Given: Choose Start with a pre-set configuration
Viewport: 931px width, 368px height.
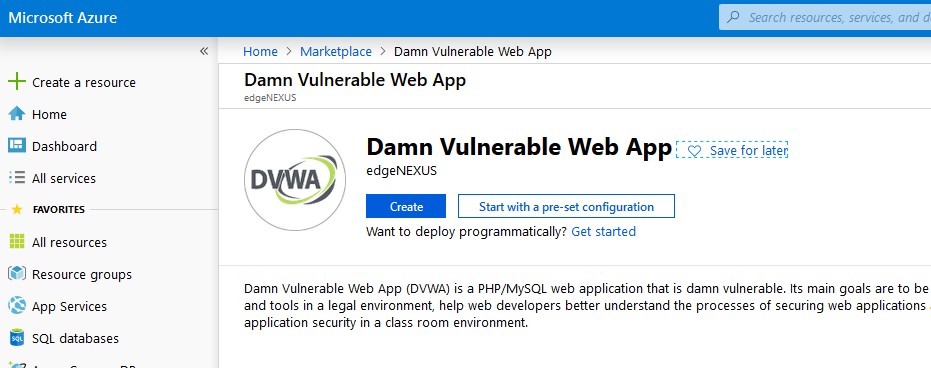Looking at the screenshot, I should pyautogui.click(x=566, y=206).
